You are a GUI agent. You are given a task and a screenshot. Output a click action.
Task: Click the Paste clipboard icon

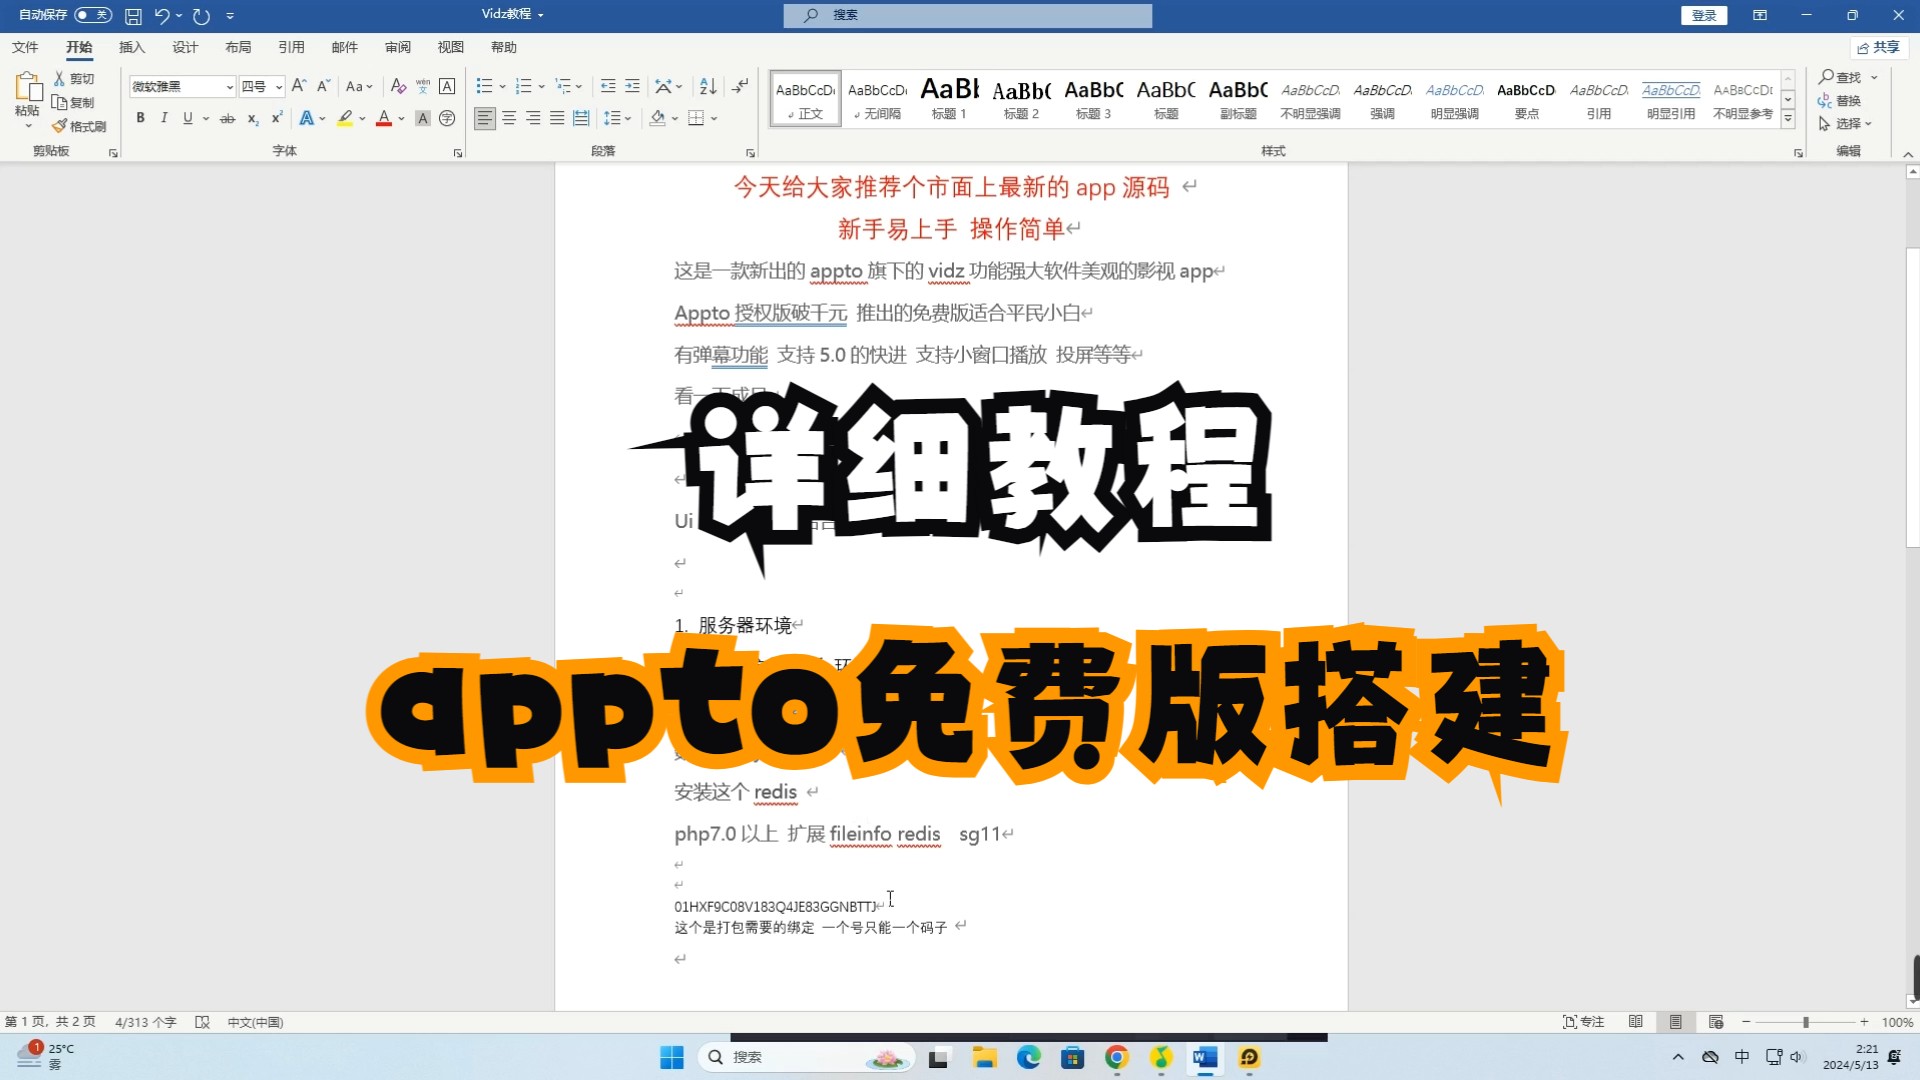[x=28, y=87]
